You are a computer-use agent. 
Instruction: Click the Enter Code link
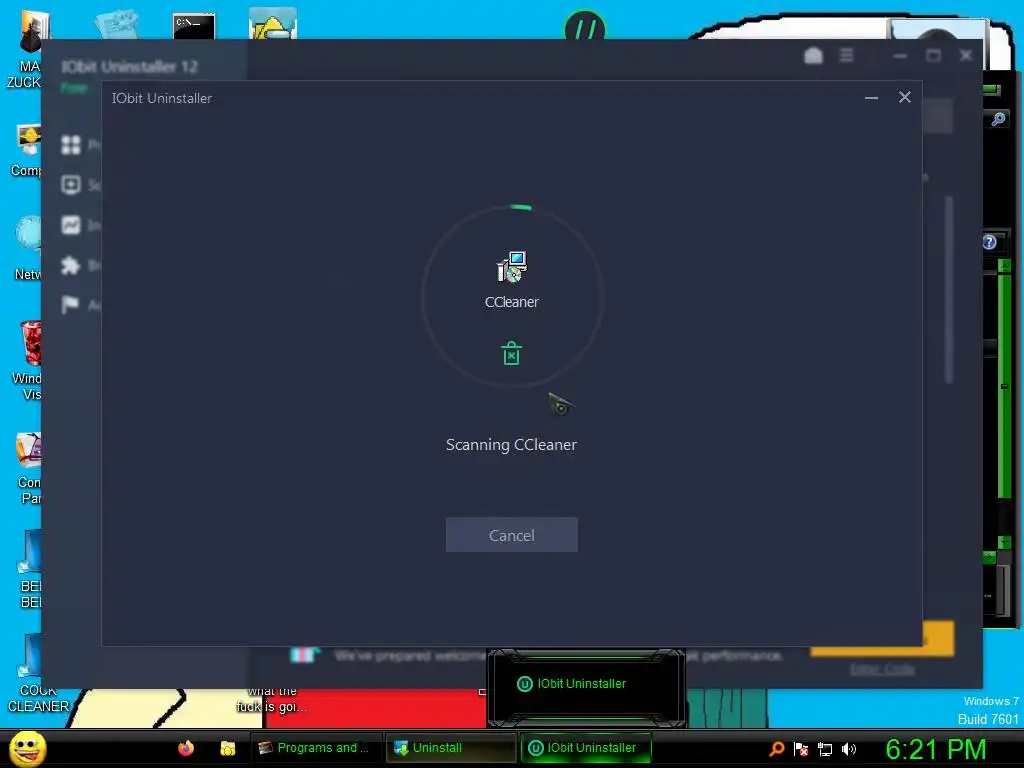tap(882, 669)
